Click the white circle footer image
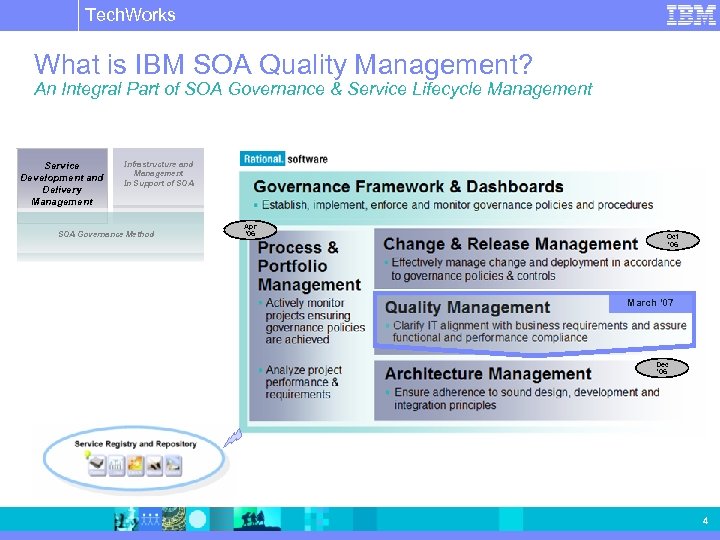The width and height of the screenshot is (720, 540). click(197, 520)
